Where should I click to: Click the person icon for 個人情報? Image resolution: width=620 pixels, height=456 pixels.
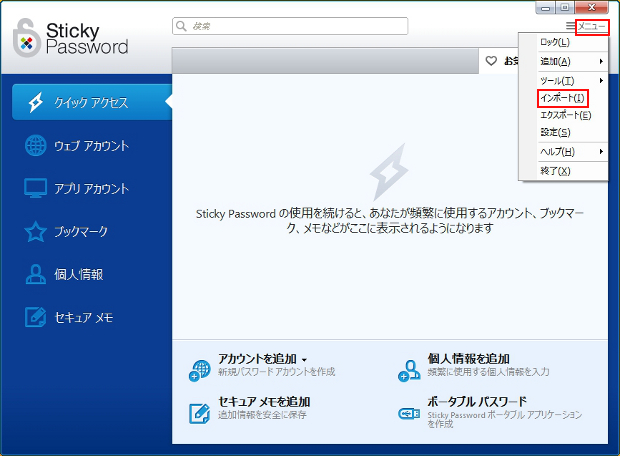pos(36,274)
